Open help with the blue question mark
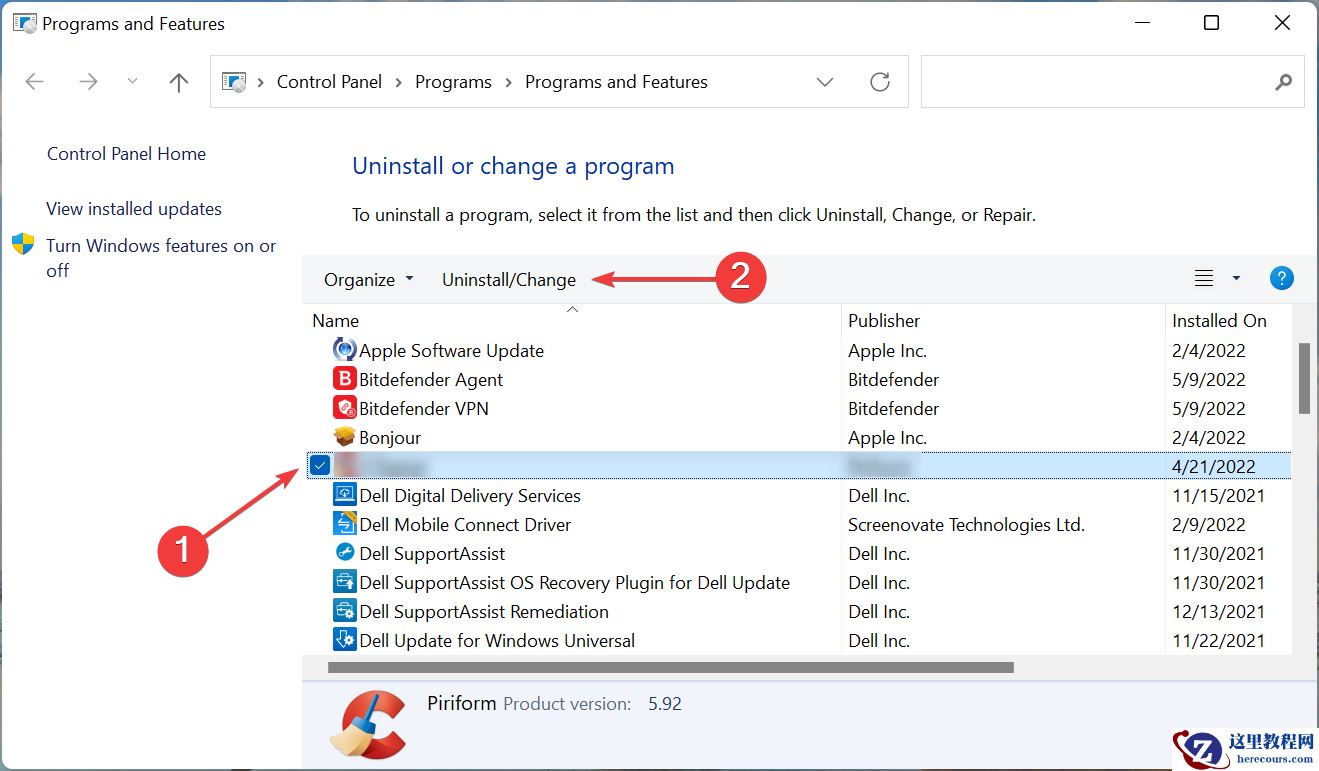The image size is (1319, 771). click(1281, 279)
